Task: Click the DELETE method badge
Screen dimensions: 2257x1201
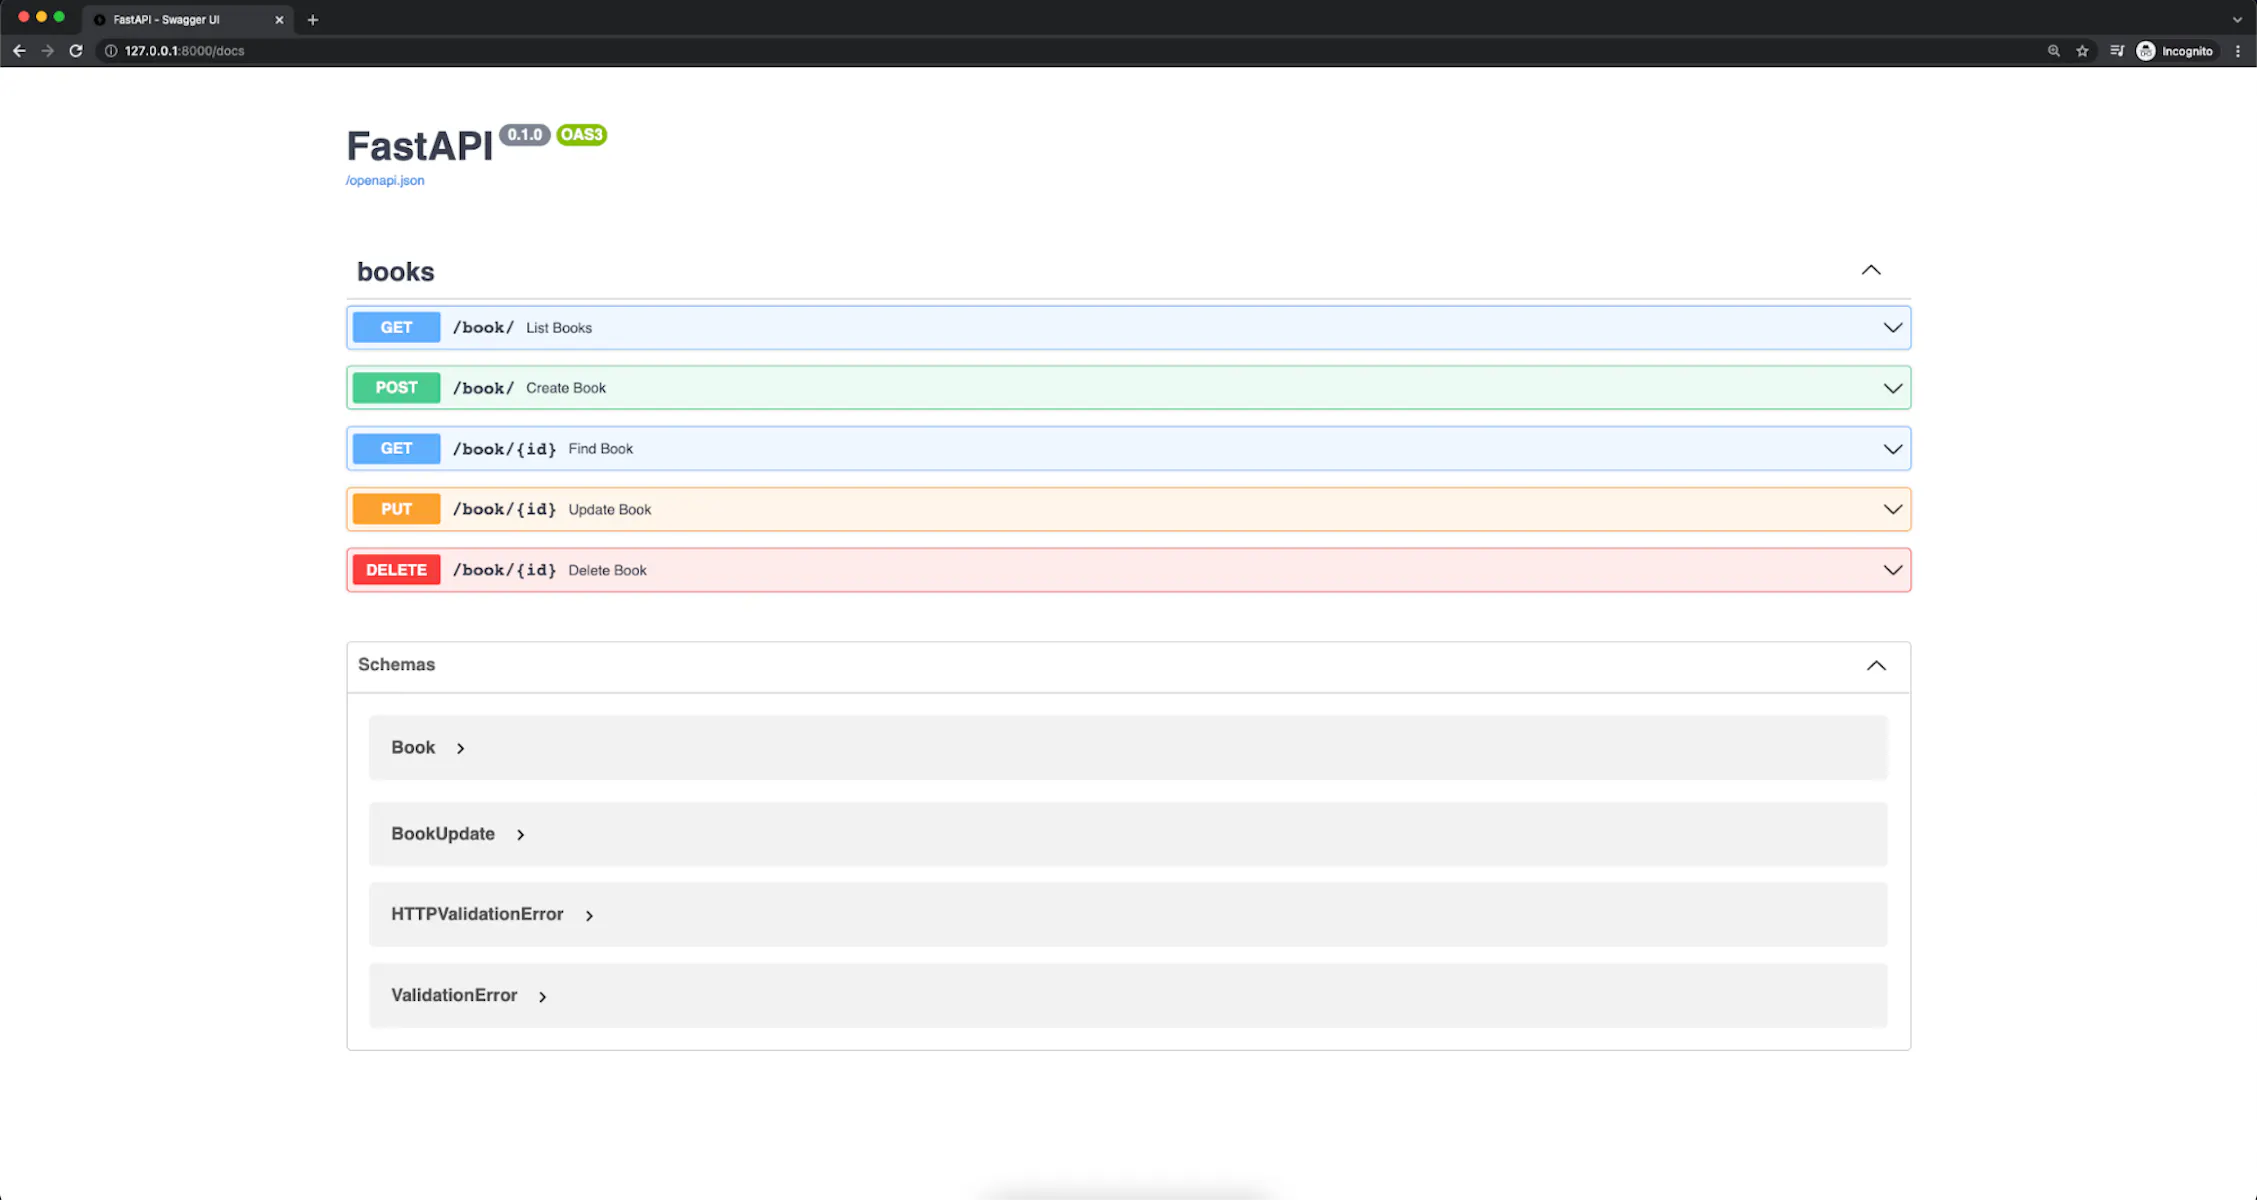Action: 396,570
